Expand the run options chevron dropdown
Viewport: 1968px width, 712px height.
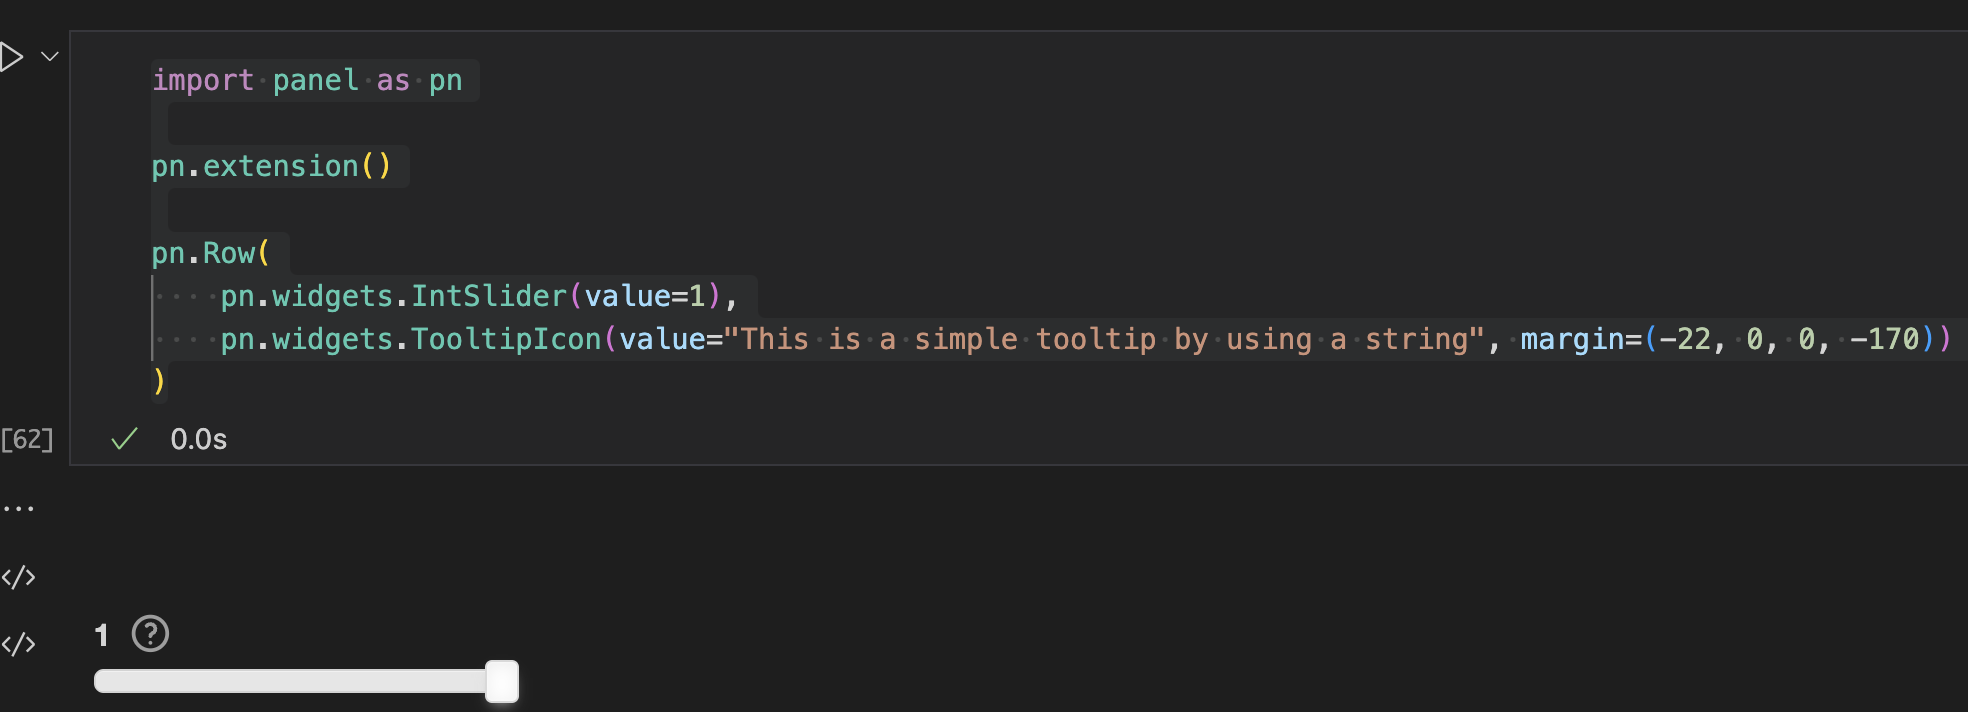[47, 56]
